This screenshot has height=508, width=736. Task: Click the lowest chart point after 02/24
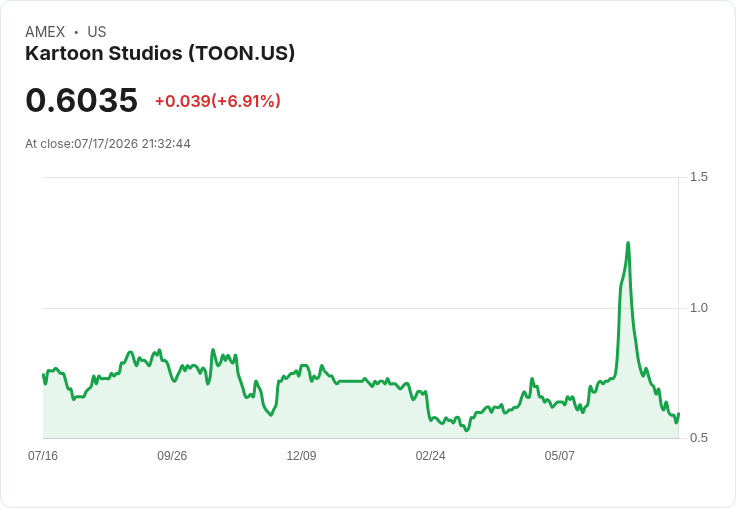click(467, 430)
